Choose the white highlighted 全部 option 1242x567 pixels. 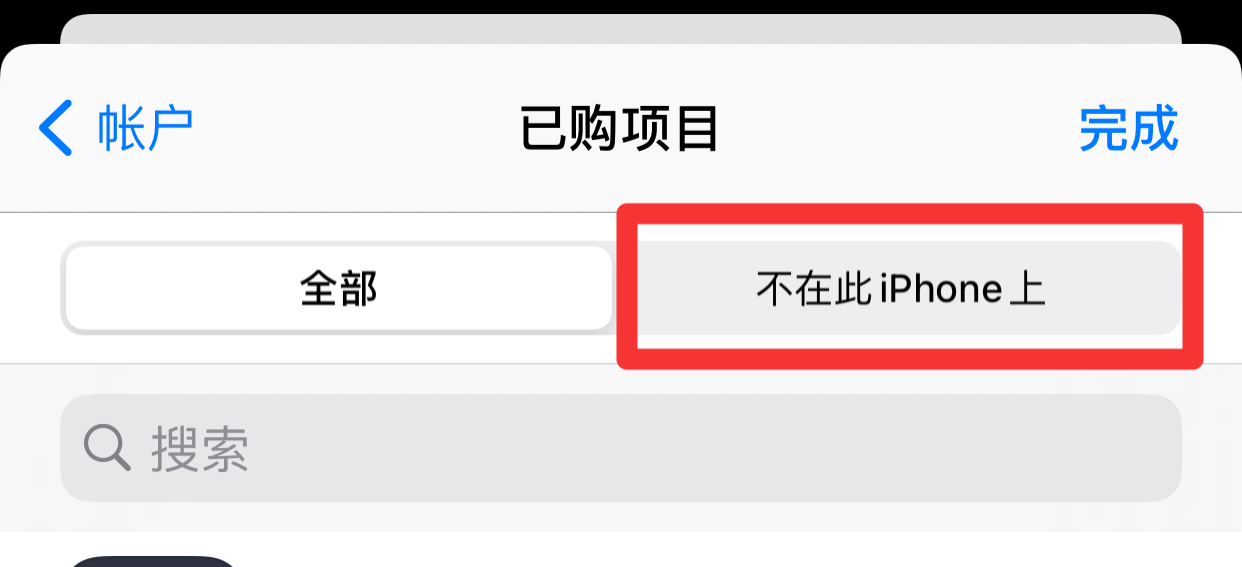pos(338,289)
